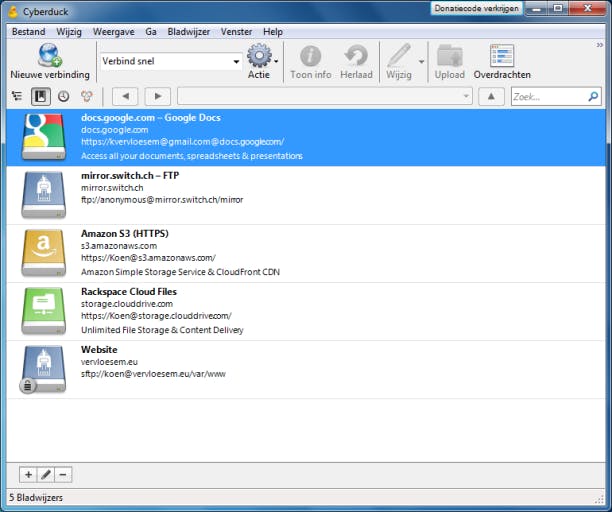612x512 pixels.
Task: Open the Wijzig editor dropdown arrow
Action: click(421, 61)
